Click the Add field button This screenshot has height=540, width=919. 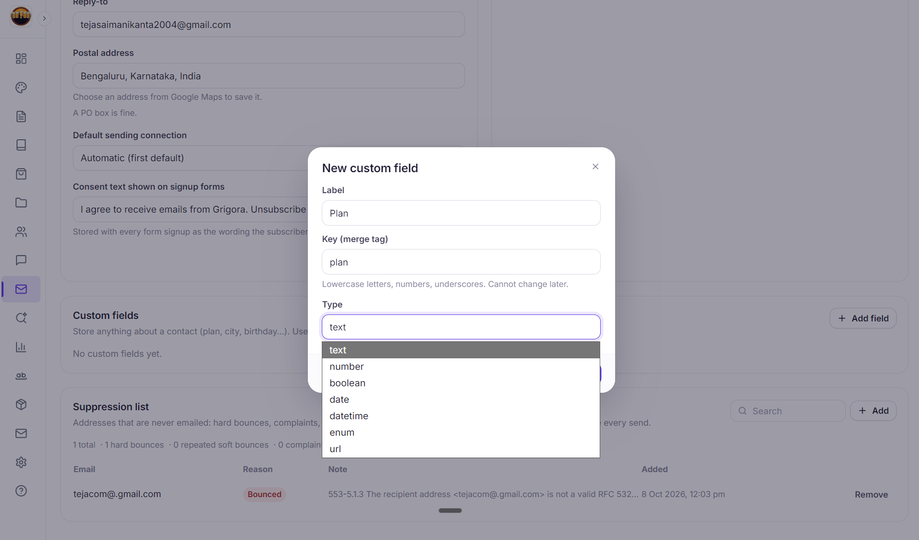pyautogui.click(x=863, y=318)
